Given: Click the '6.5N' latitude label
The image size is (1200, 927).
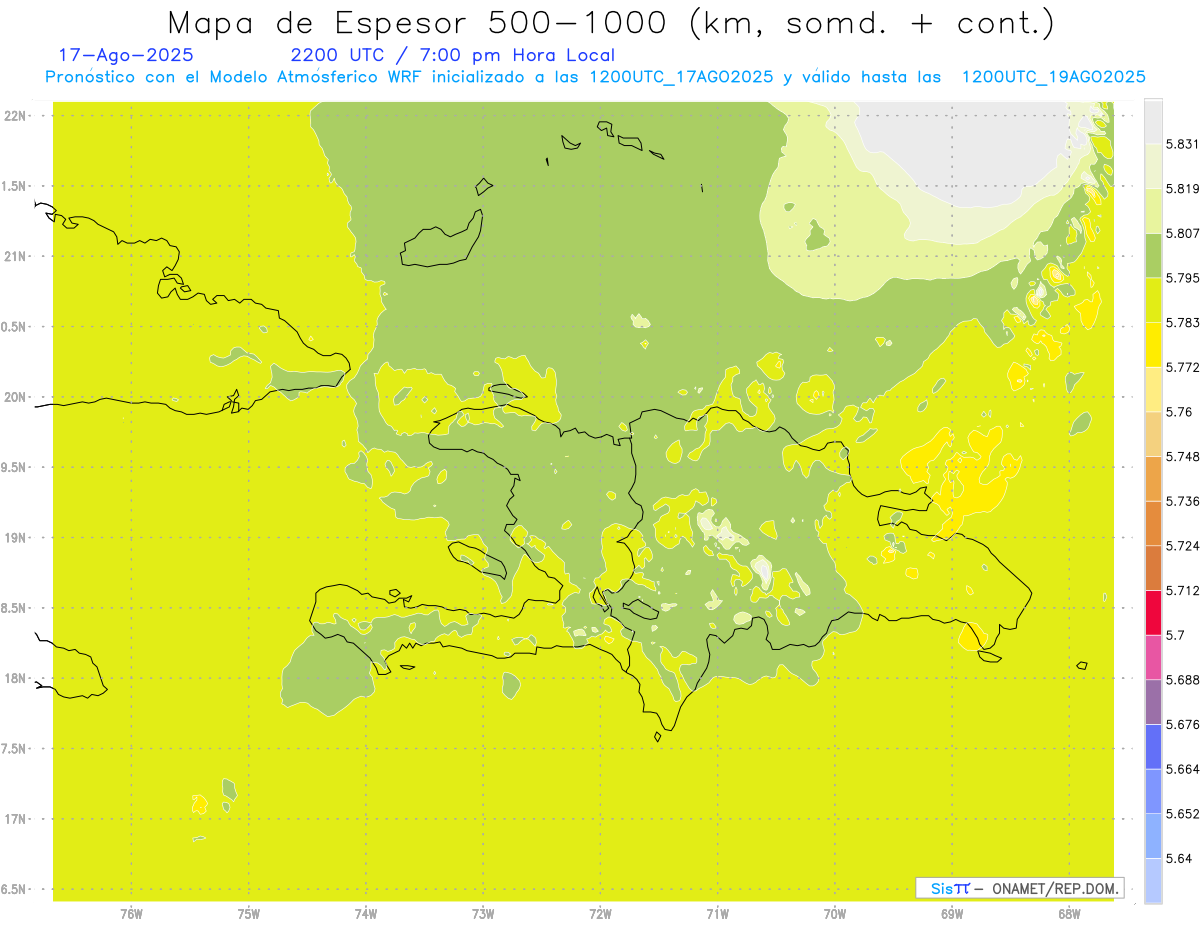Looking at the screenshot, I should [15, 889].
